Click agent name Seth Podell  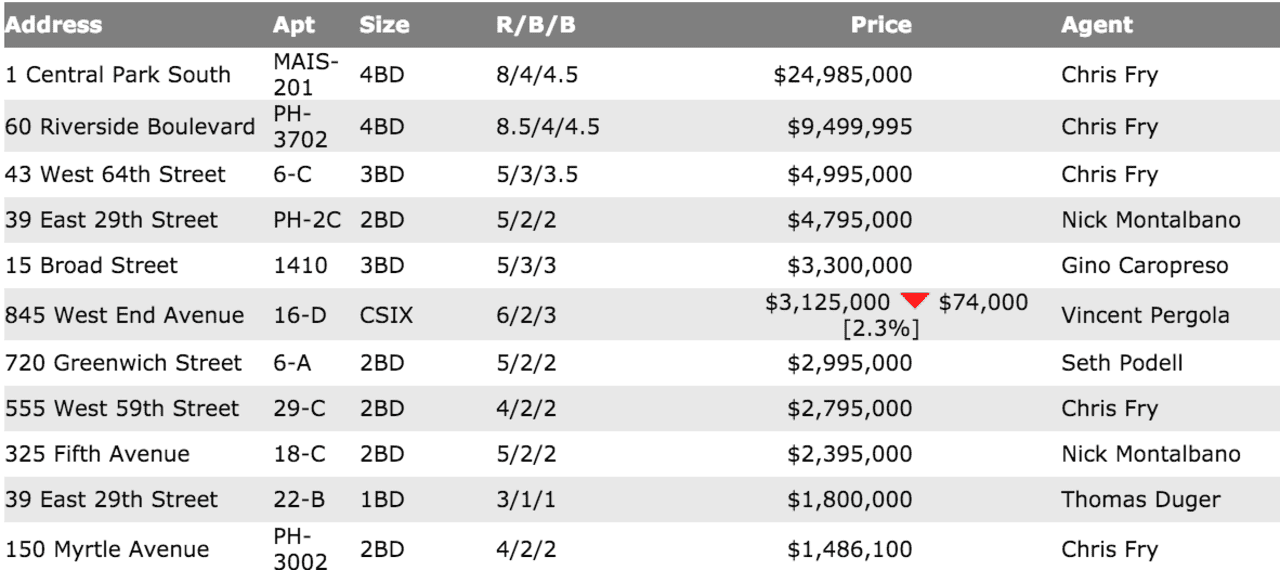[1122, 363]
